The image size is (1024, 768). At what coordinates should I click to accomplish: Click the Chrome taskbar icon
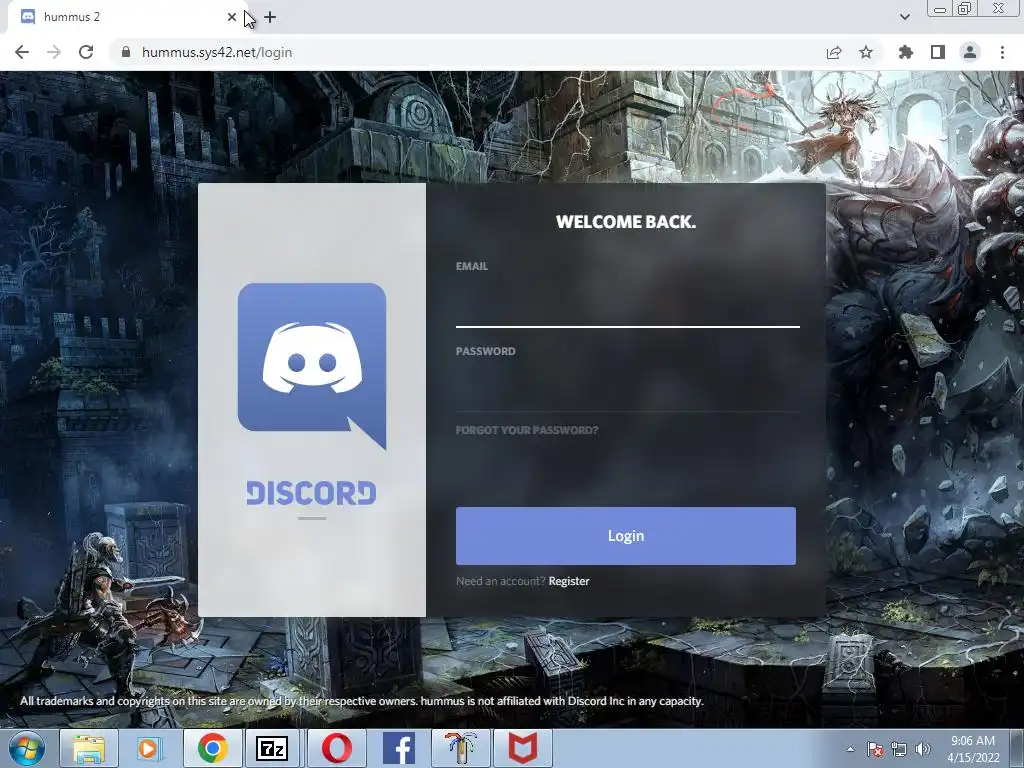(x=213, y=748)
